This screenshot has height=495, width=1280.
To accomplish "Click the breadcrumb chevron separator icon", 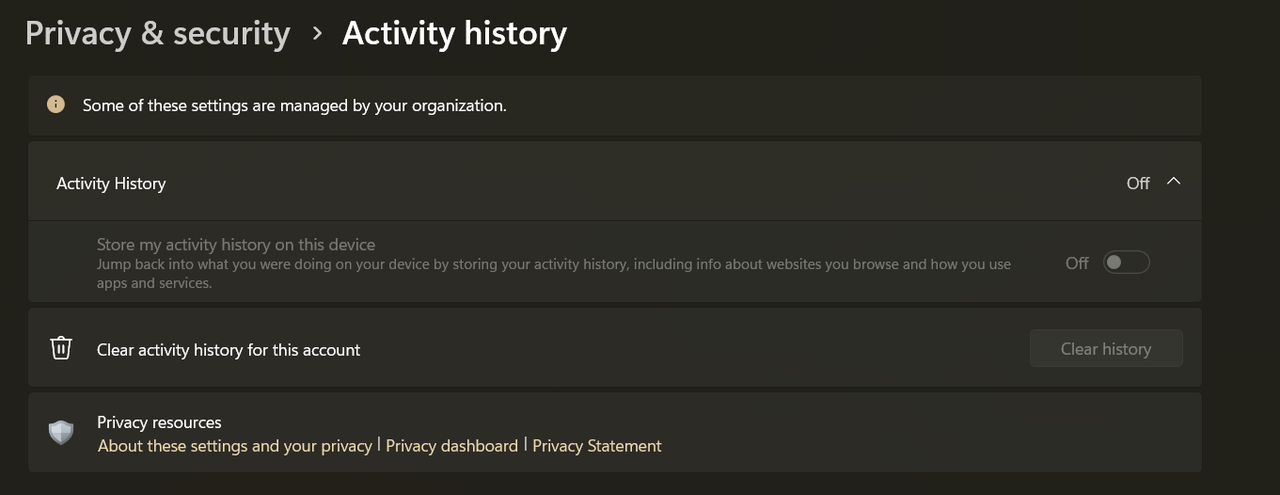I will [x=317, y=33].
